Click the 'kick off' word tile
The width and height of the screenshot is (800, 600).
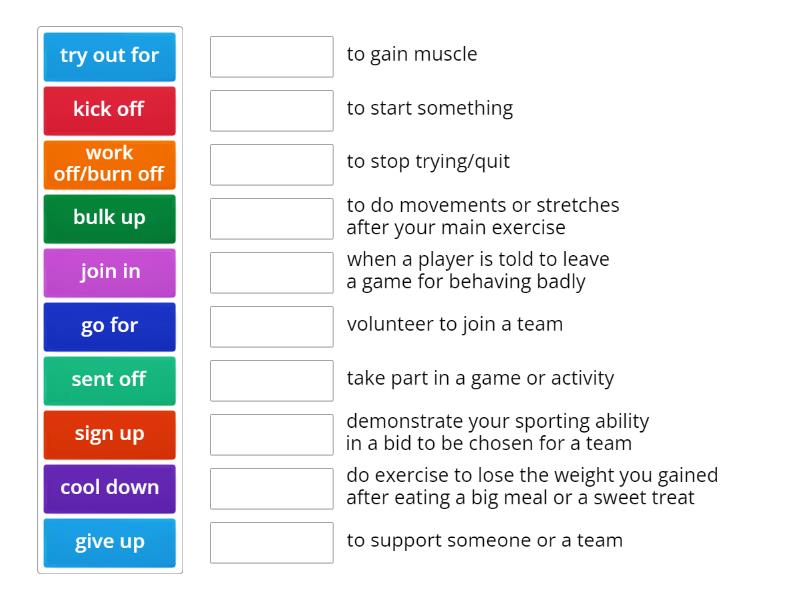click(109, 110)
